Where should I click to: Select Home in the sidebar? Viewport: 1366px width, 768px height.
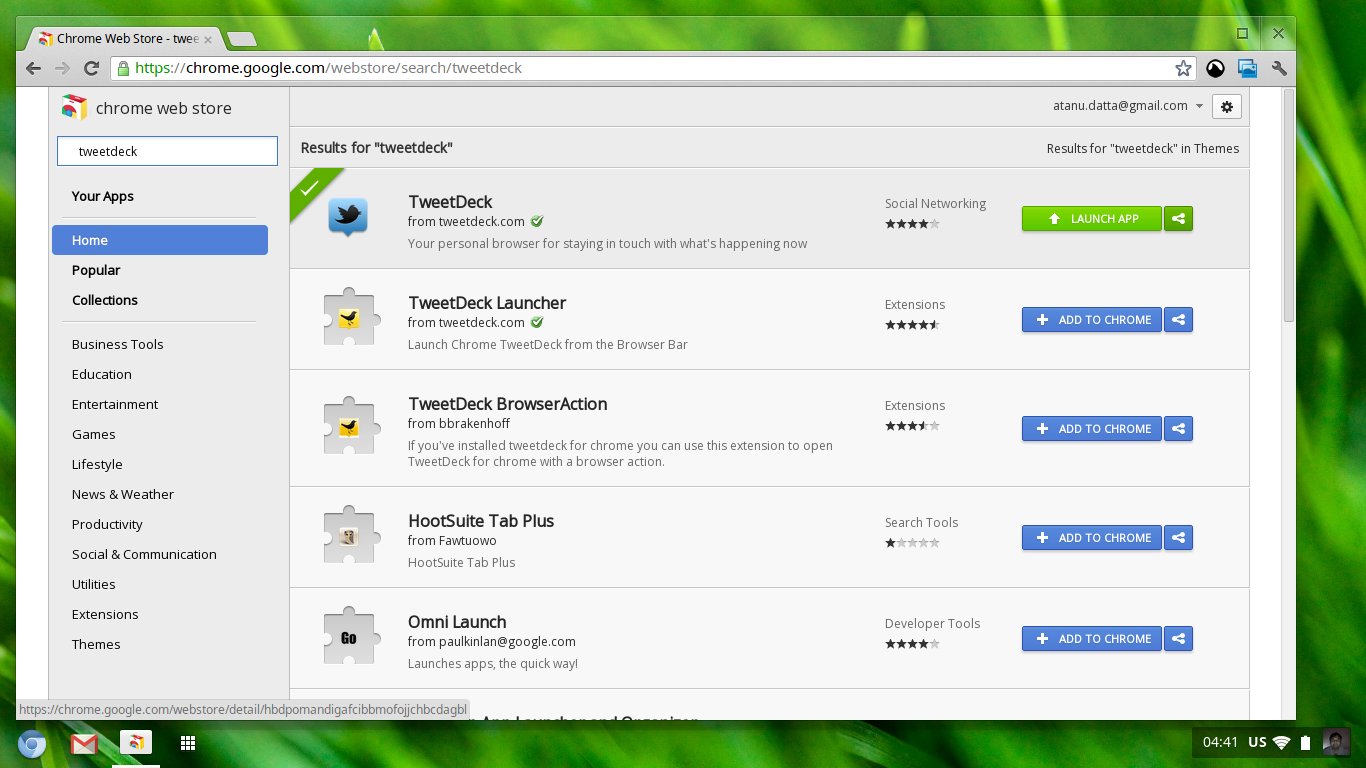coord(160,240)
